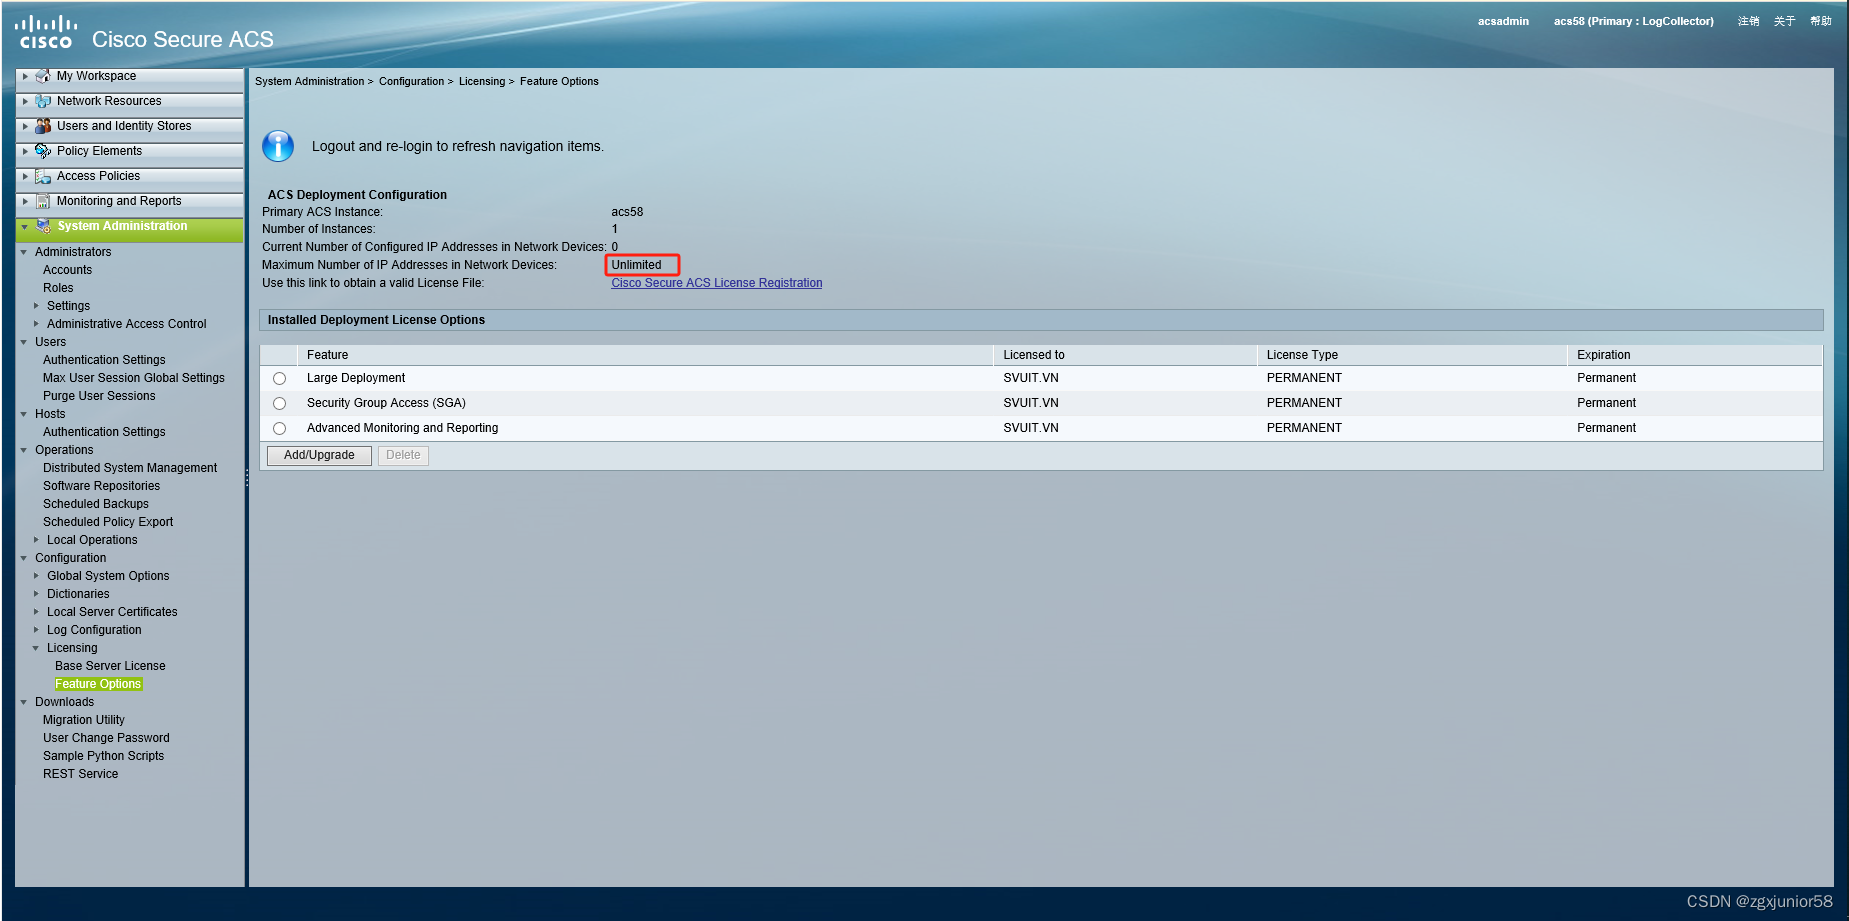Click System Administration in the breadcrumb

[x=309, y=82]
